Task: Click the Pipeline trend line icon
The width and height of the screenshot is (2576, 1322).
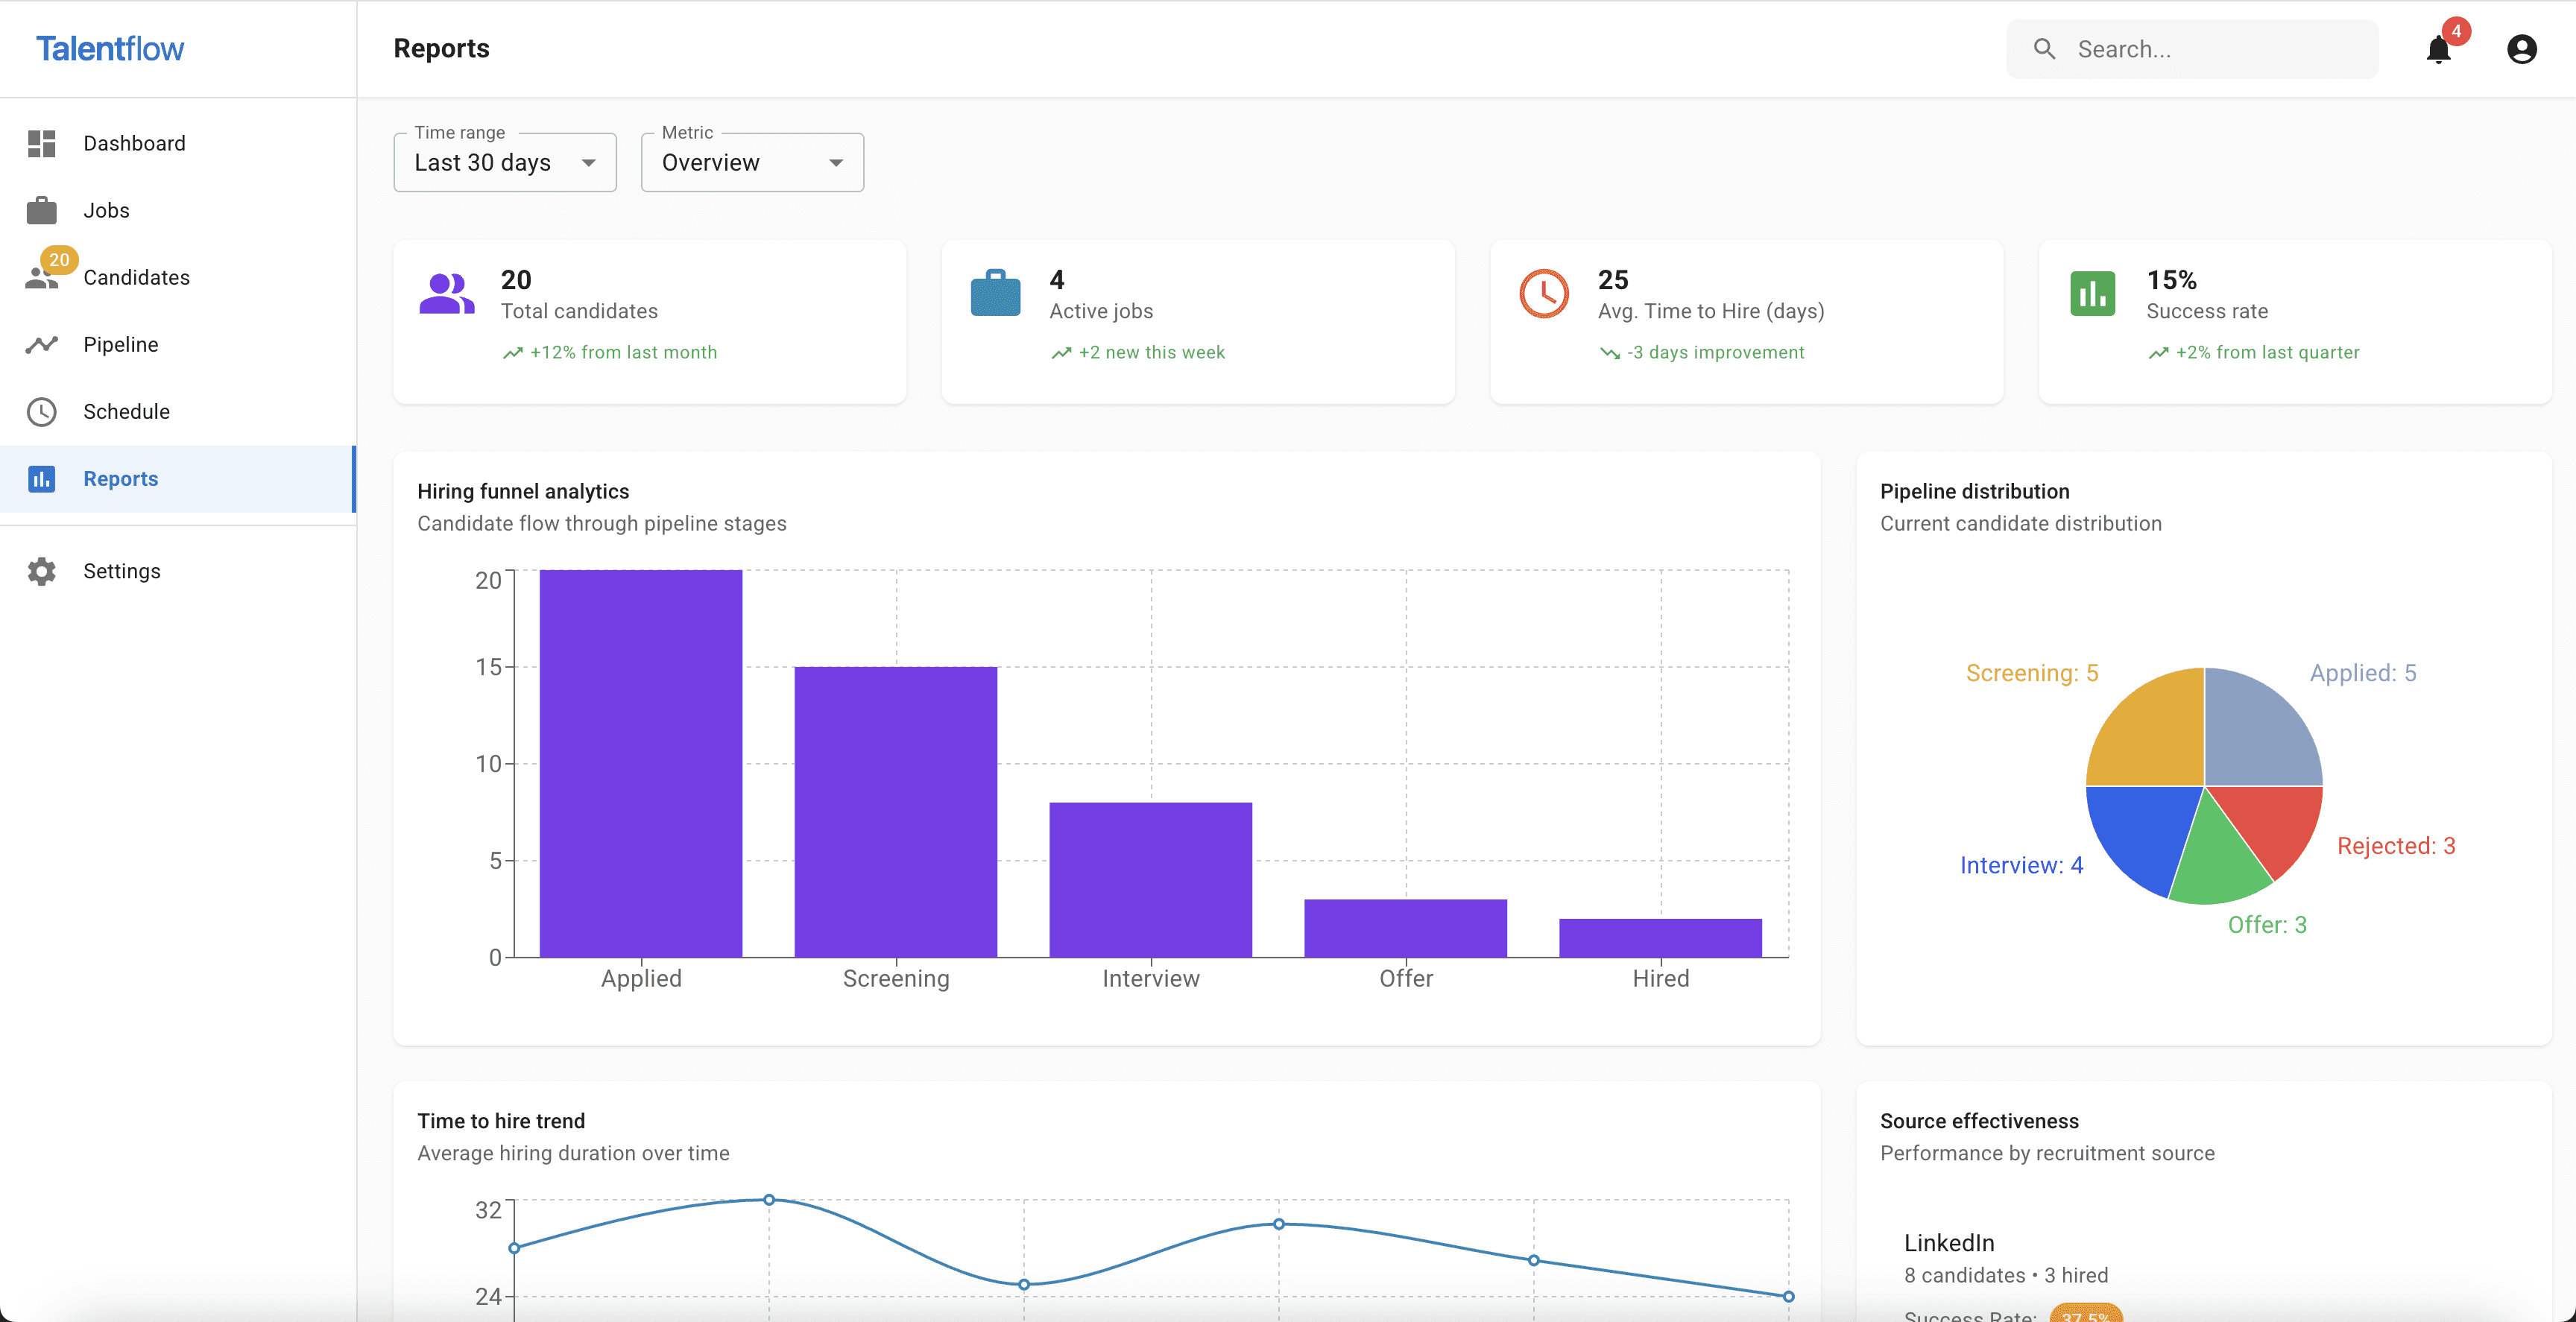Action: [41, 344]
